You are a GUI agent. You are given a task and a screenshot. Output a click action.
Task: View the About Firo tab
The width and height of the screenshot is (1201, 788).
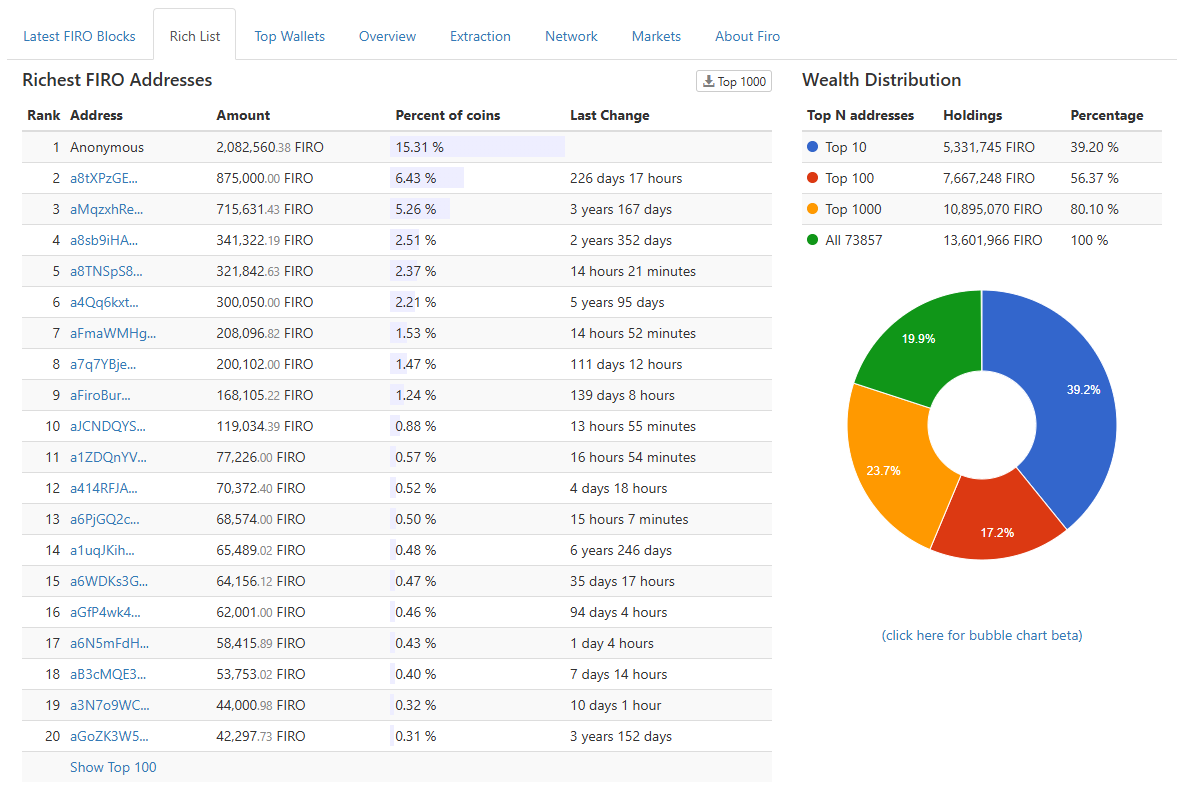pyautogui.click(x=747, y=36)
